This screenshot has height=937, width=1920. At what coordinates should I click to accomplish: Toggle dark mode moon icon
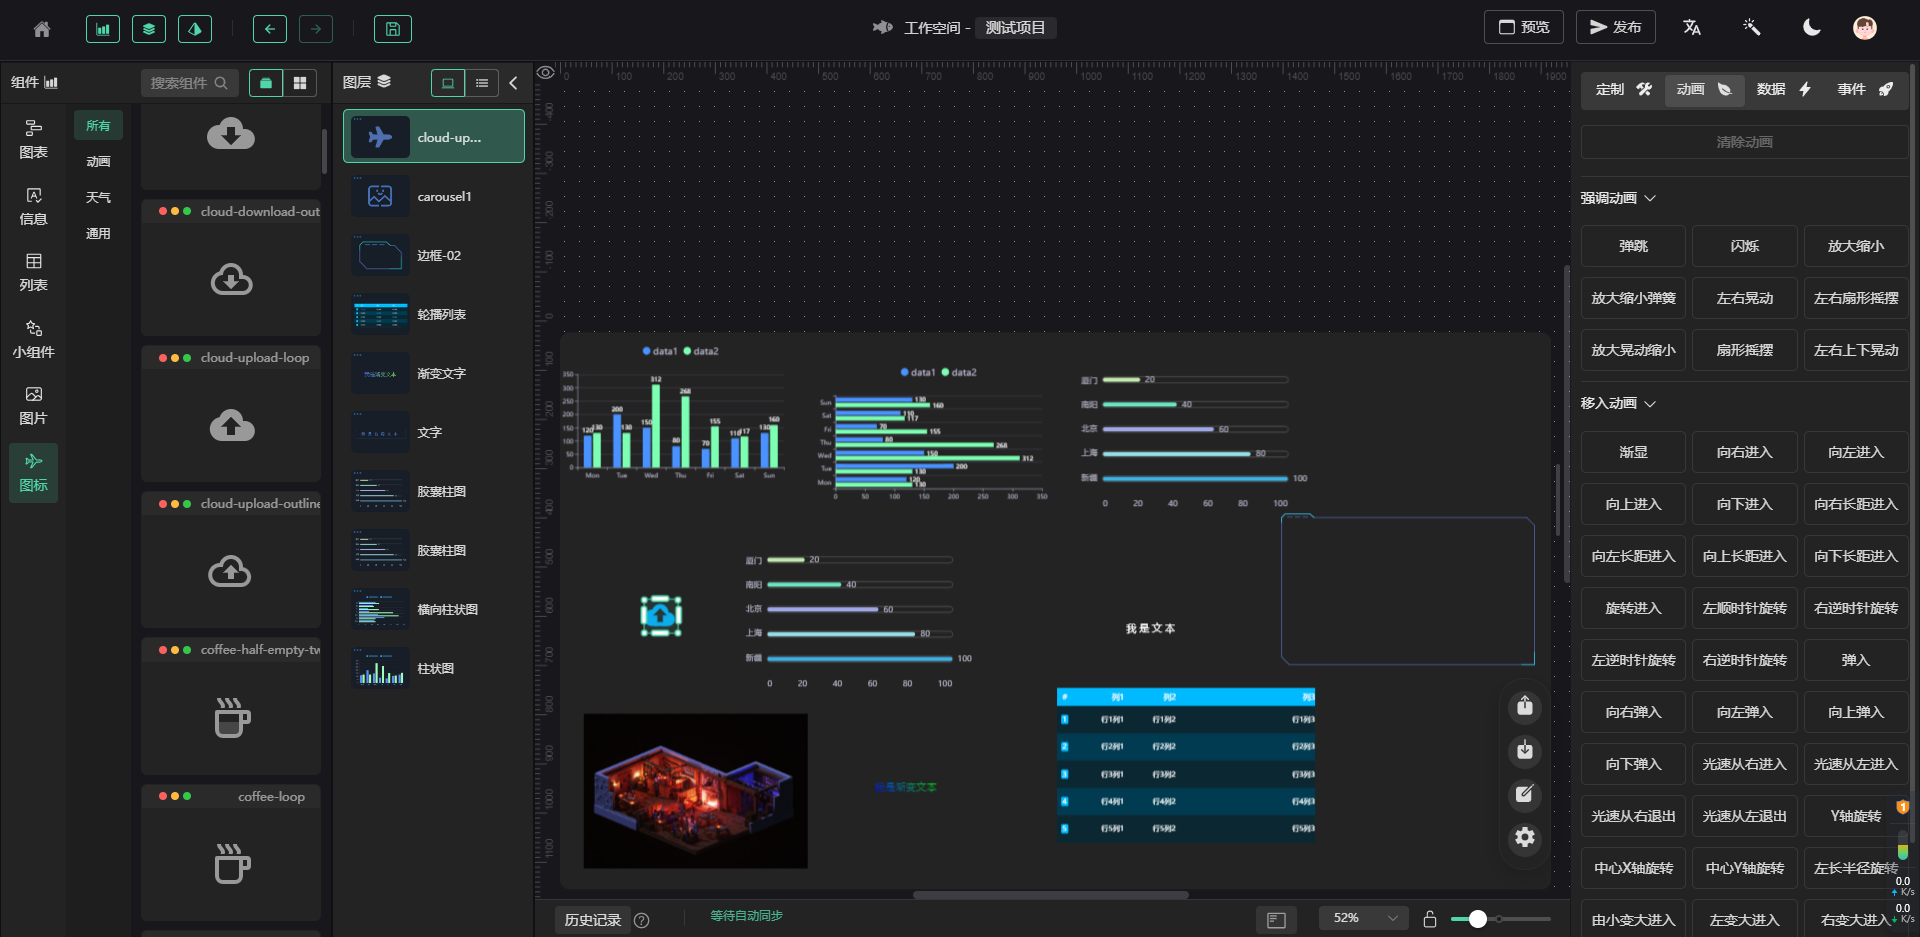(x=1811, y=27)
